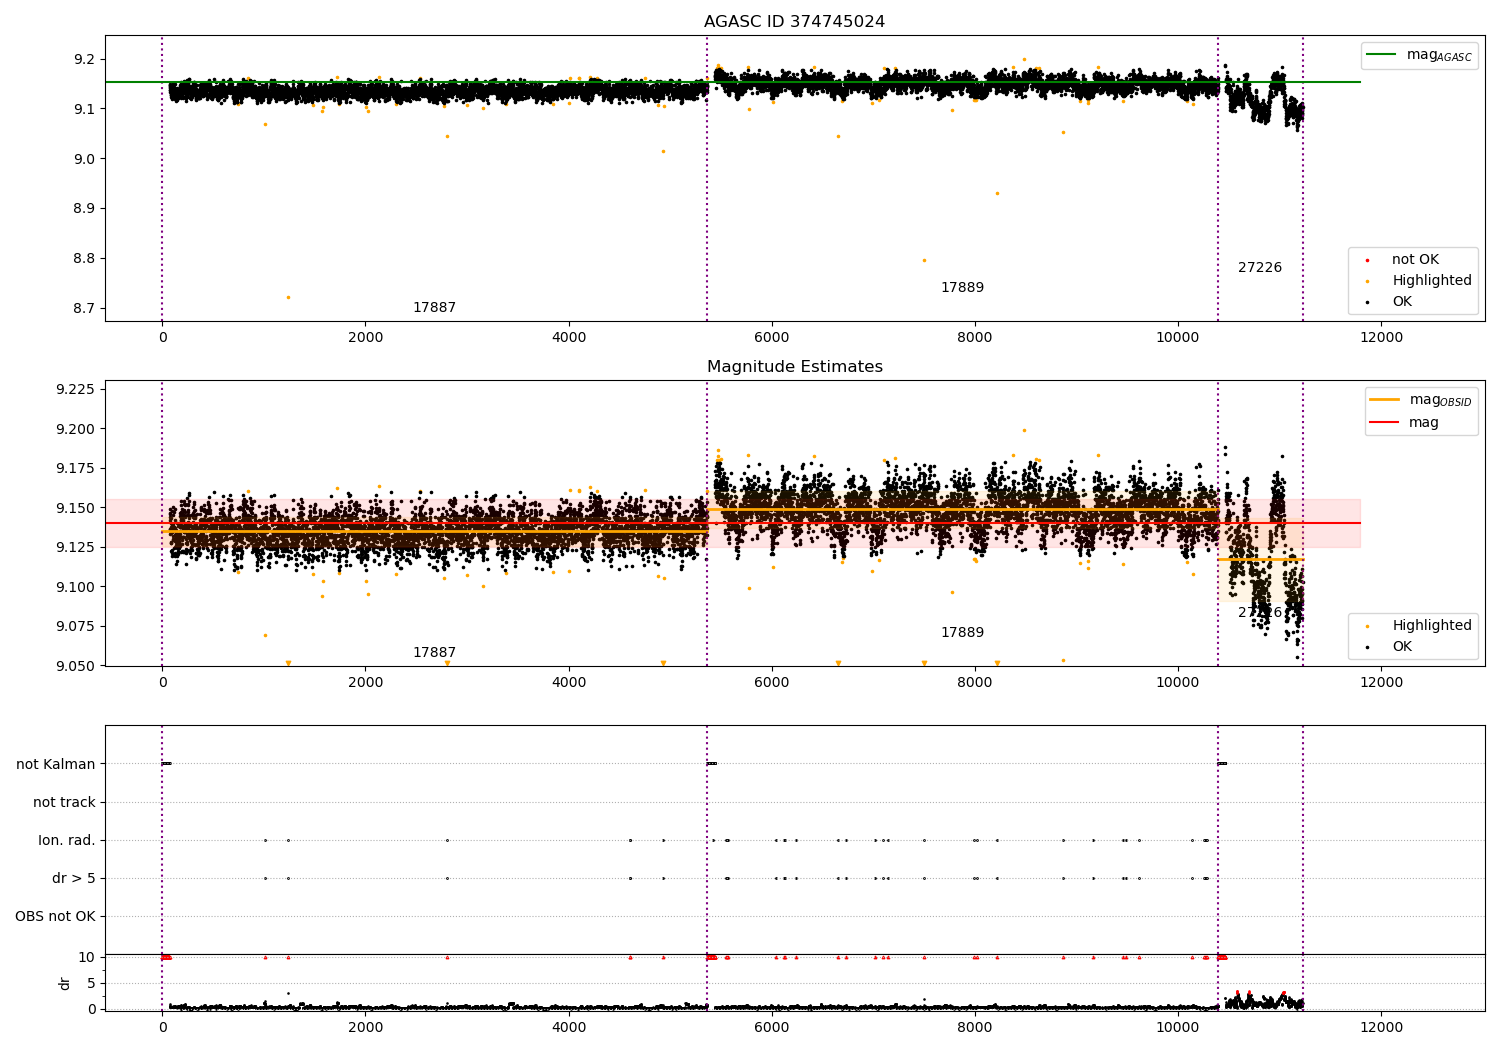Click the y-axis tick label 8.8
Image resolution: width=1500 pixels, height=1050 pixels.
click(84, 259)
